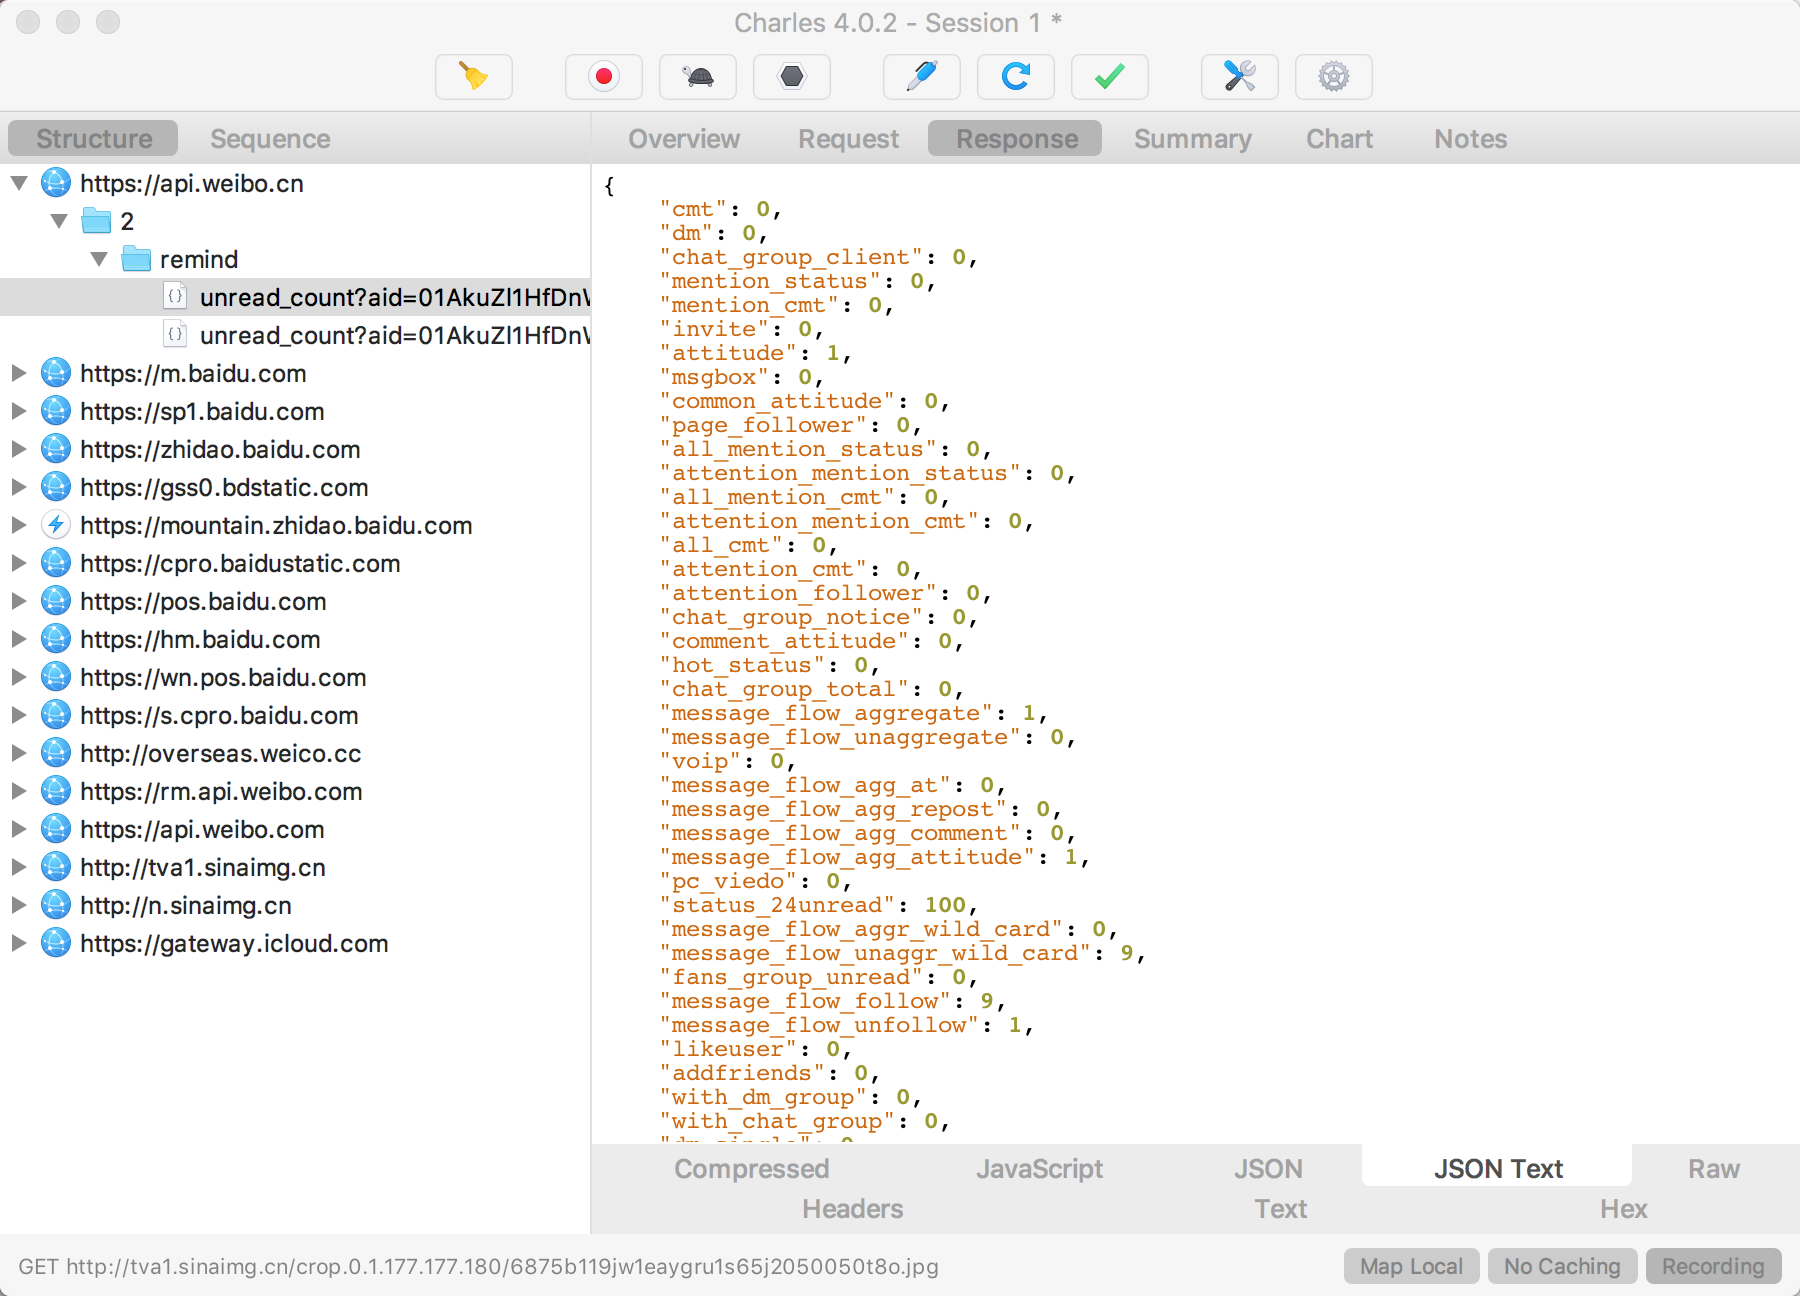Open Tools via wrench and screwdriver icon
1800x1296 pixels.
tap(1240, 77)
